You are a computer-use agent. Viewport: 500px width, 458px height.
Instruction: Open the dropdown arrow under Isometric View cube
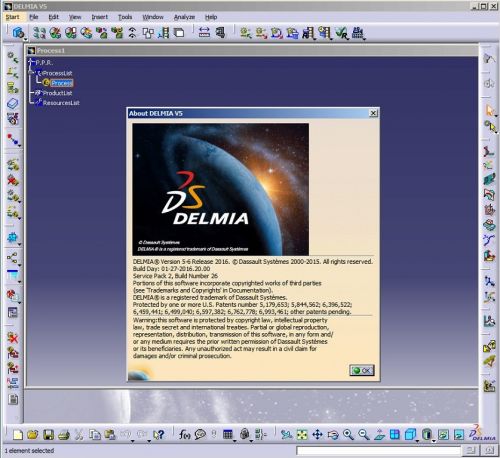(417, 441)
